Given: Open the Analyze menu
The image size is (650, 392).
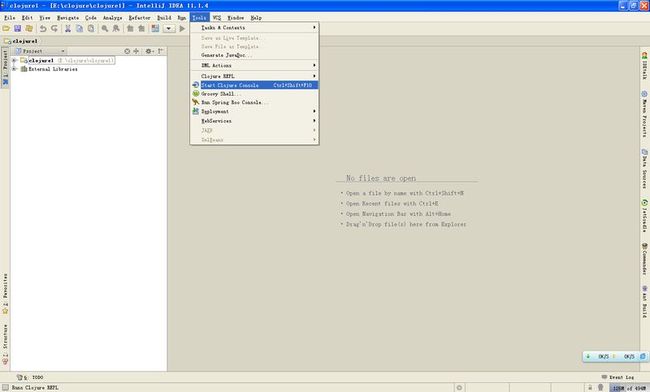Looking at the screenshot, I should [112, 18].
